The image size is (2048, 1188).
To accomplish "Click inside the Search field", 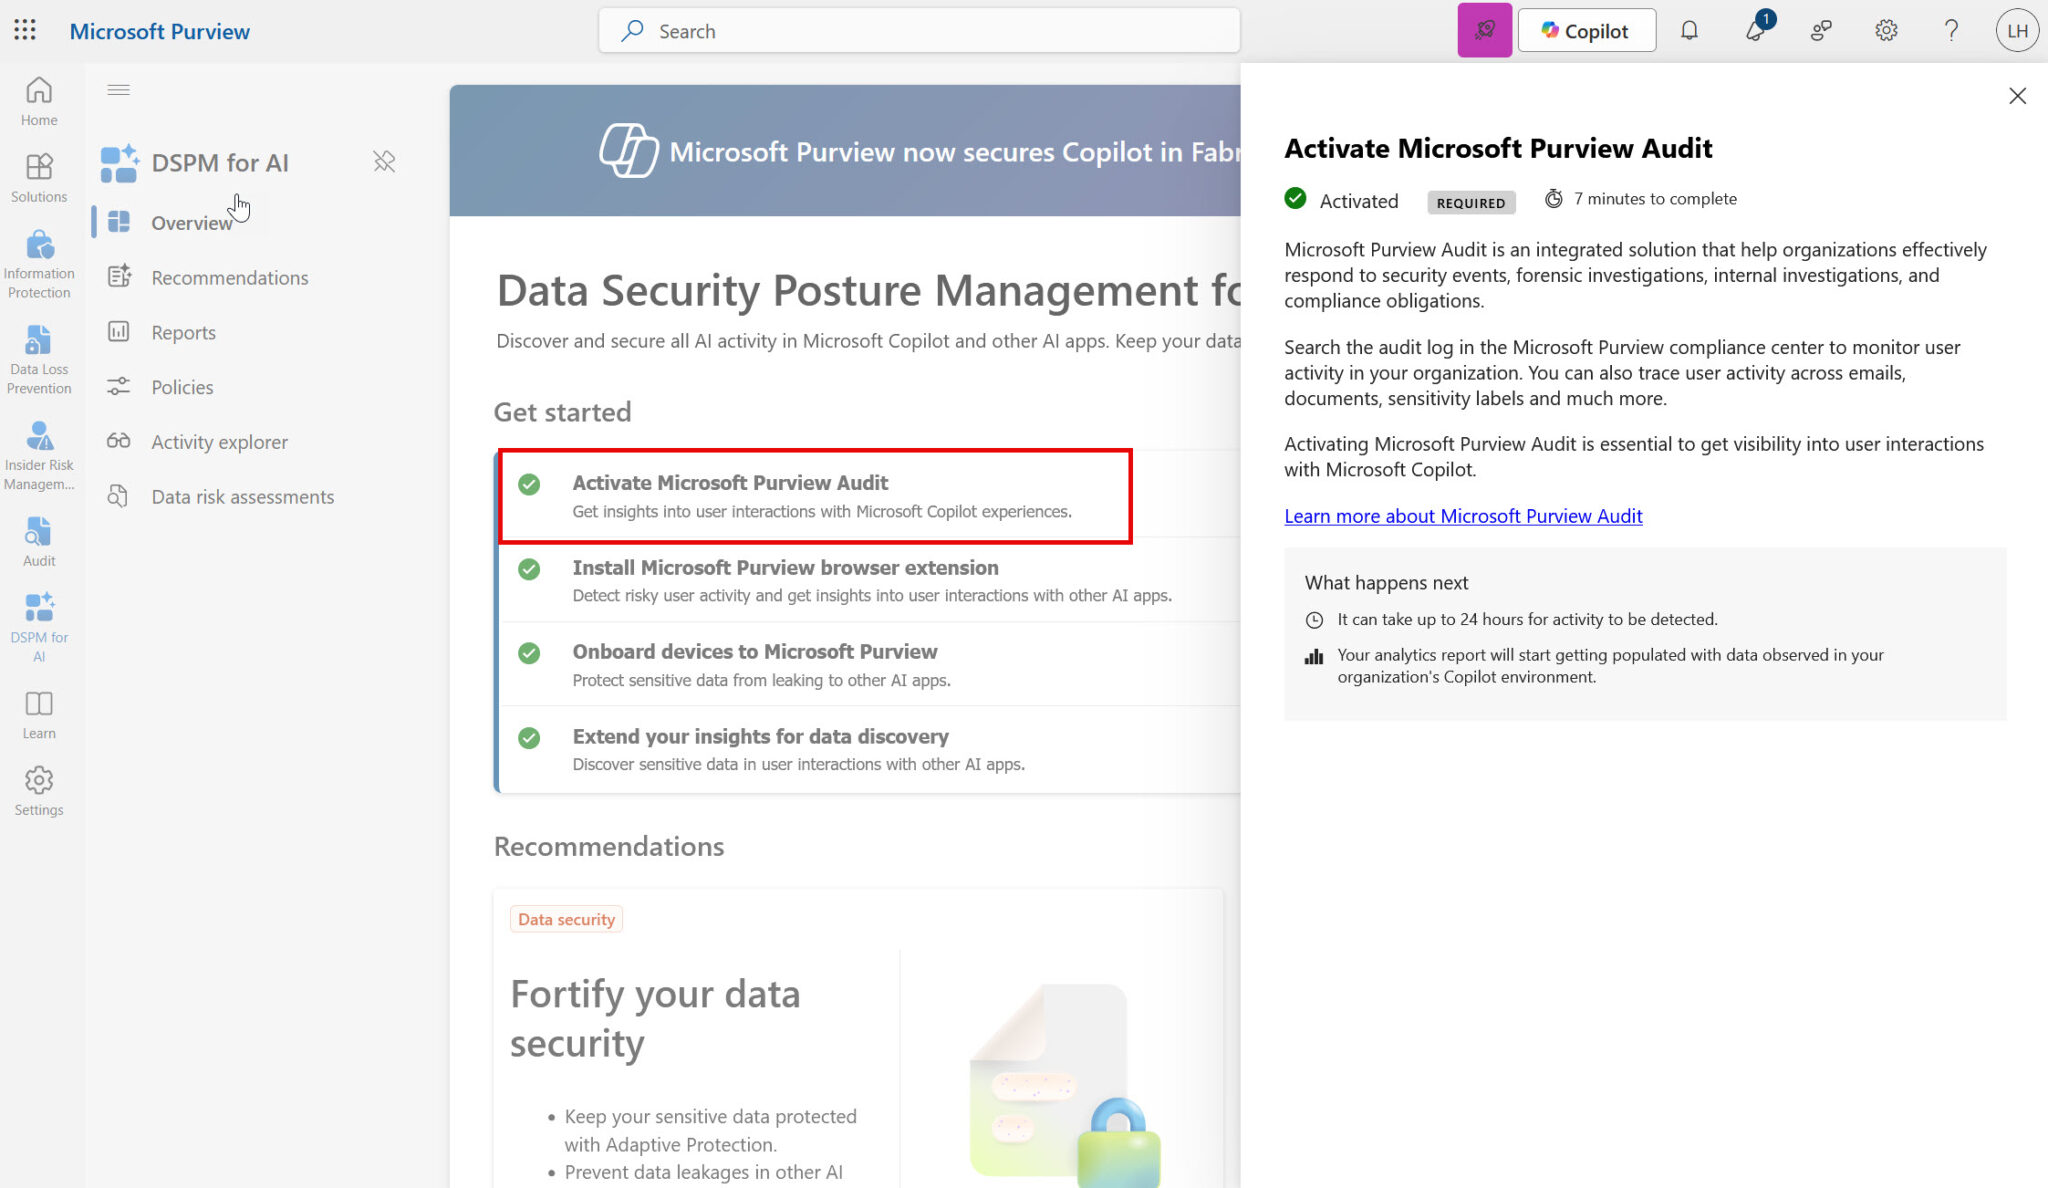I will coord(918,30).
